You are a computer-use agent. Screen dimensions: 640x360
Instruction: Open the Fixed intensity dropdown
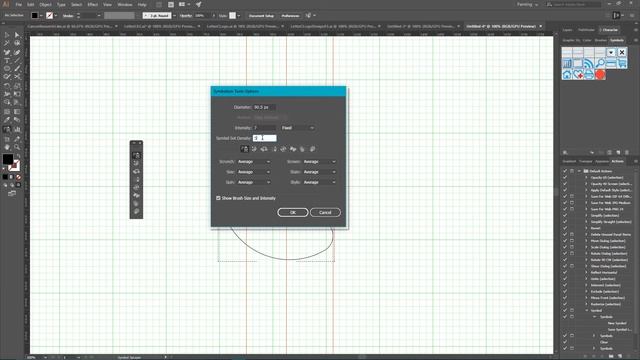tap(298, 128)
